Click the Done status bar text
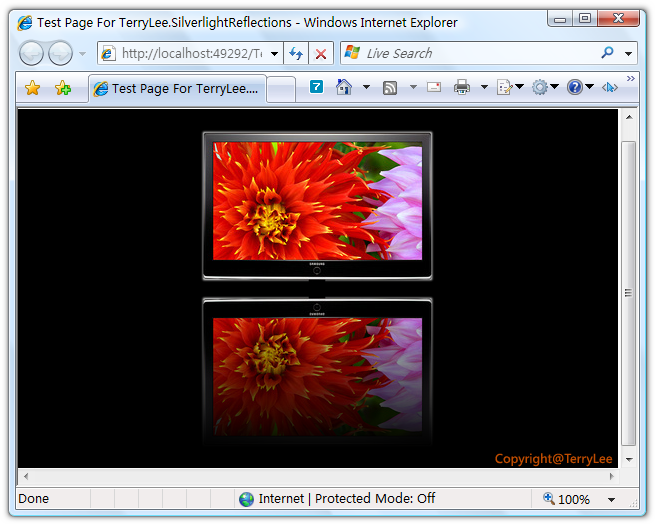This screenshot has width=655, height=524. point(33,499)
